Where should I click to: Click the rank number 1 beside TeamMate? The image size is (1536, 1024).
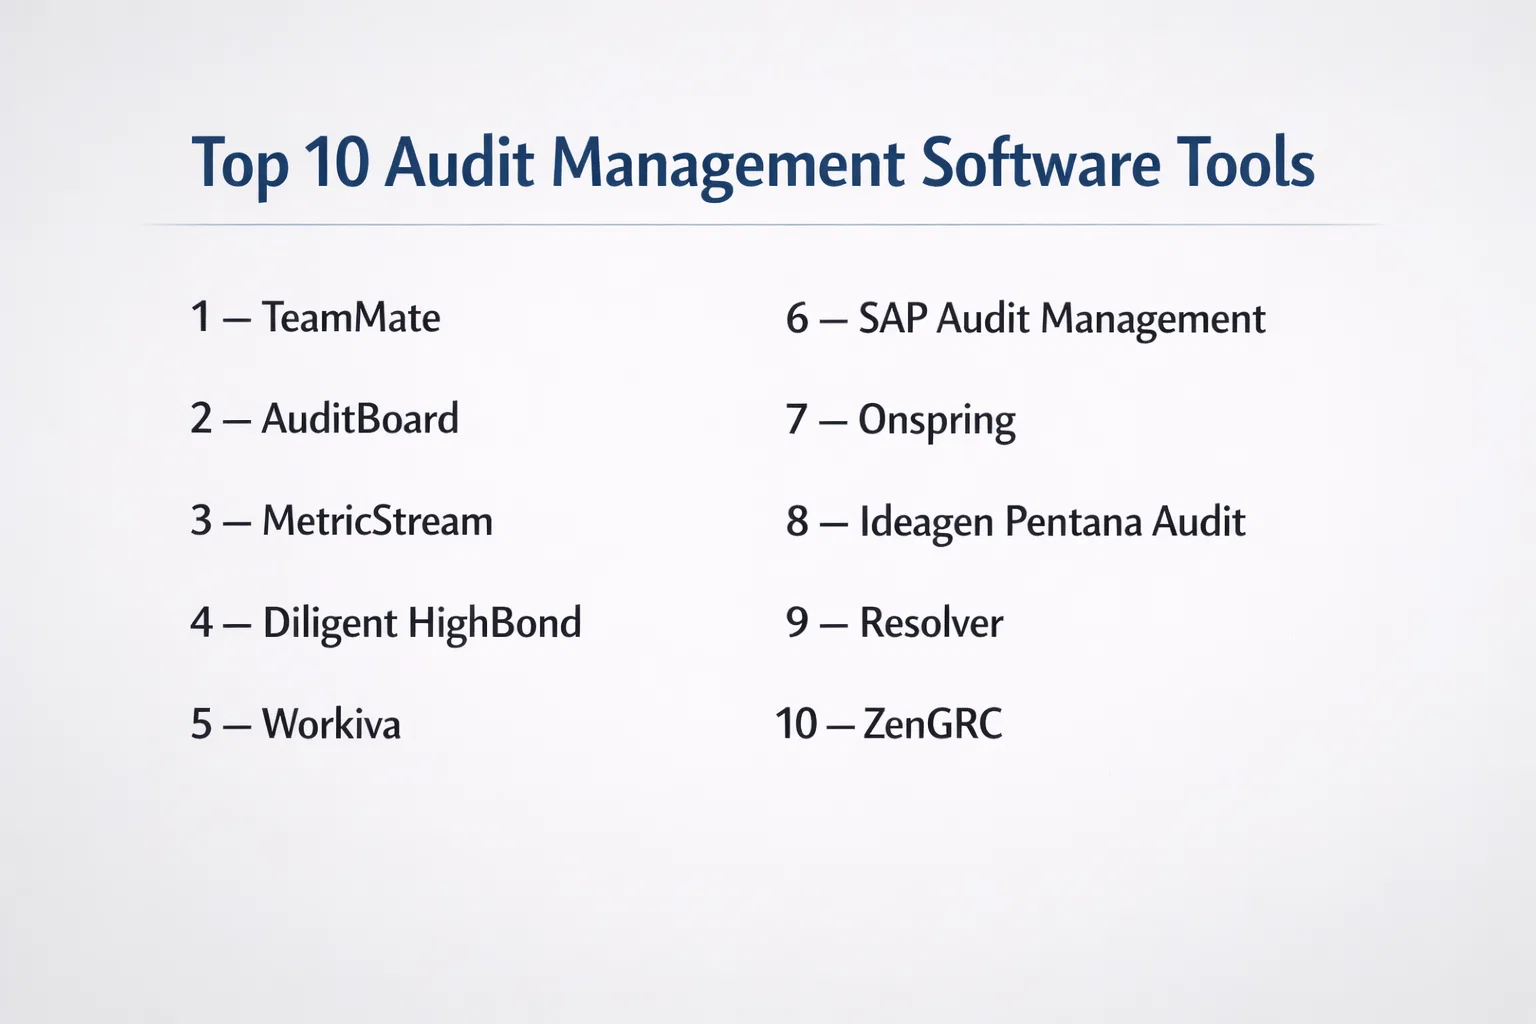[201, 318]
